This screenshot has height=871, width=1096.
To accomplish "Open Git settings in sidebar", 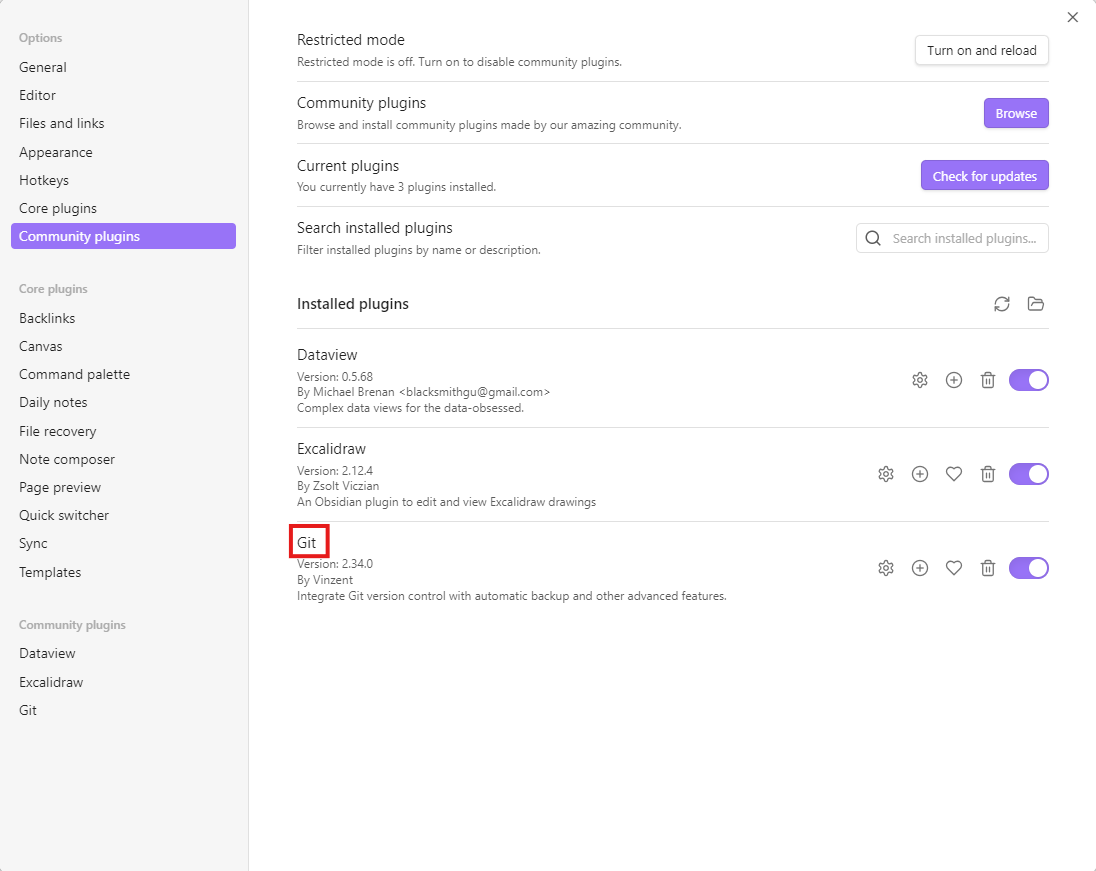I will (x=28, y=710).
